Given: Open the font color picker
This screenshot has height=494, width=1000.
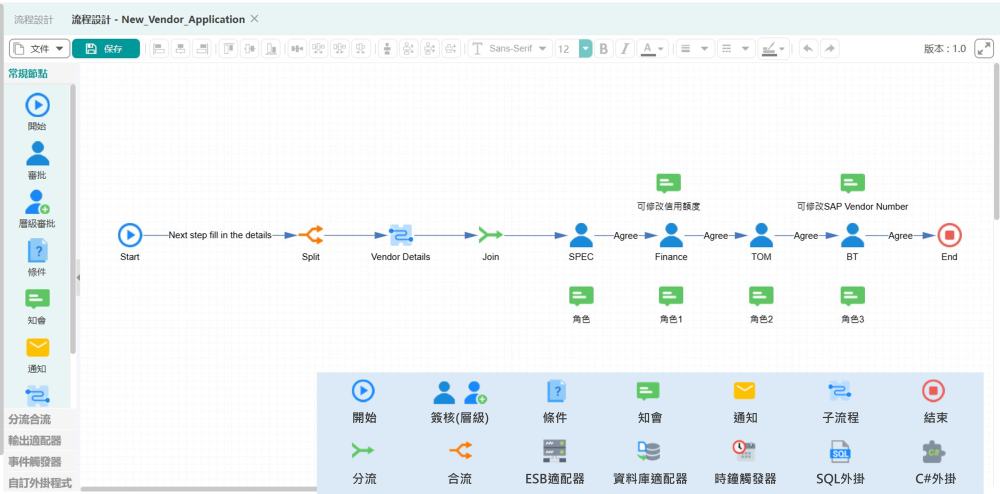Looking at the screenshot, I should coord(653,49).
